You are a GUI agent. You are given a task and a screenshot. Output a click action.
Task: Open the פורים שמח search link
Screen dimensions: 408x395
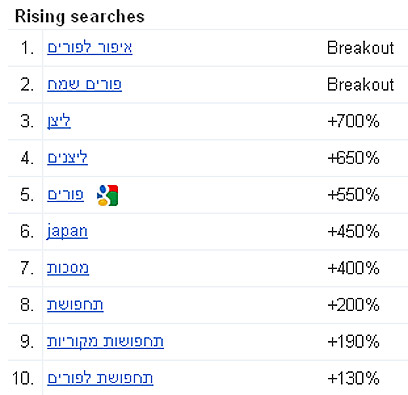pyautogui.click(x=84, y=84)
